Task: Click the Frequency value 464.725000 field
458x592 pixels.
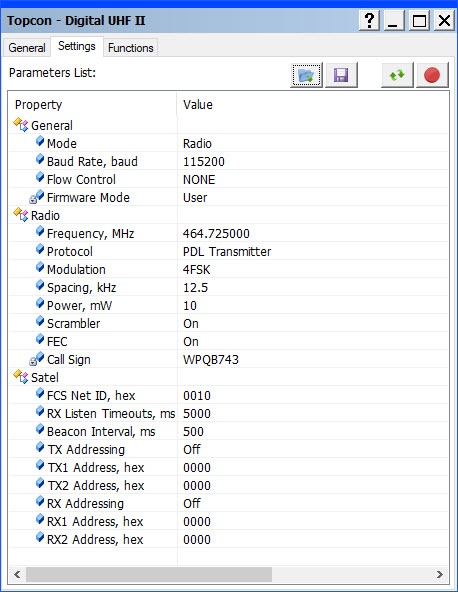Action: coord(216,234)
